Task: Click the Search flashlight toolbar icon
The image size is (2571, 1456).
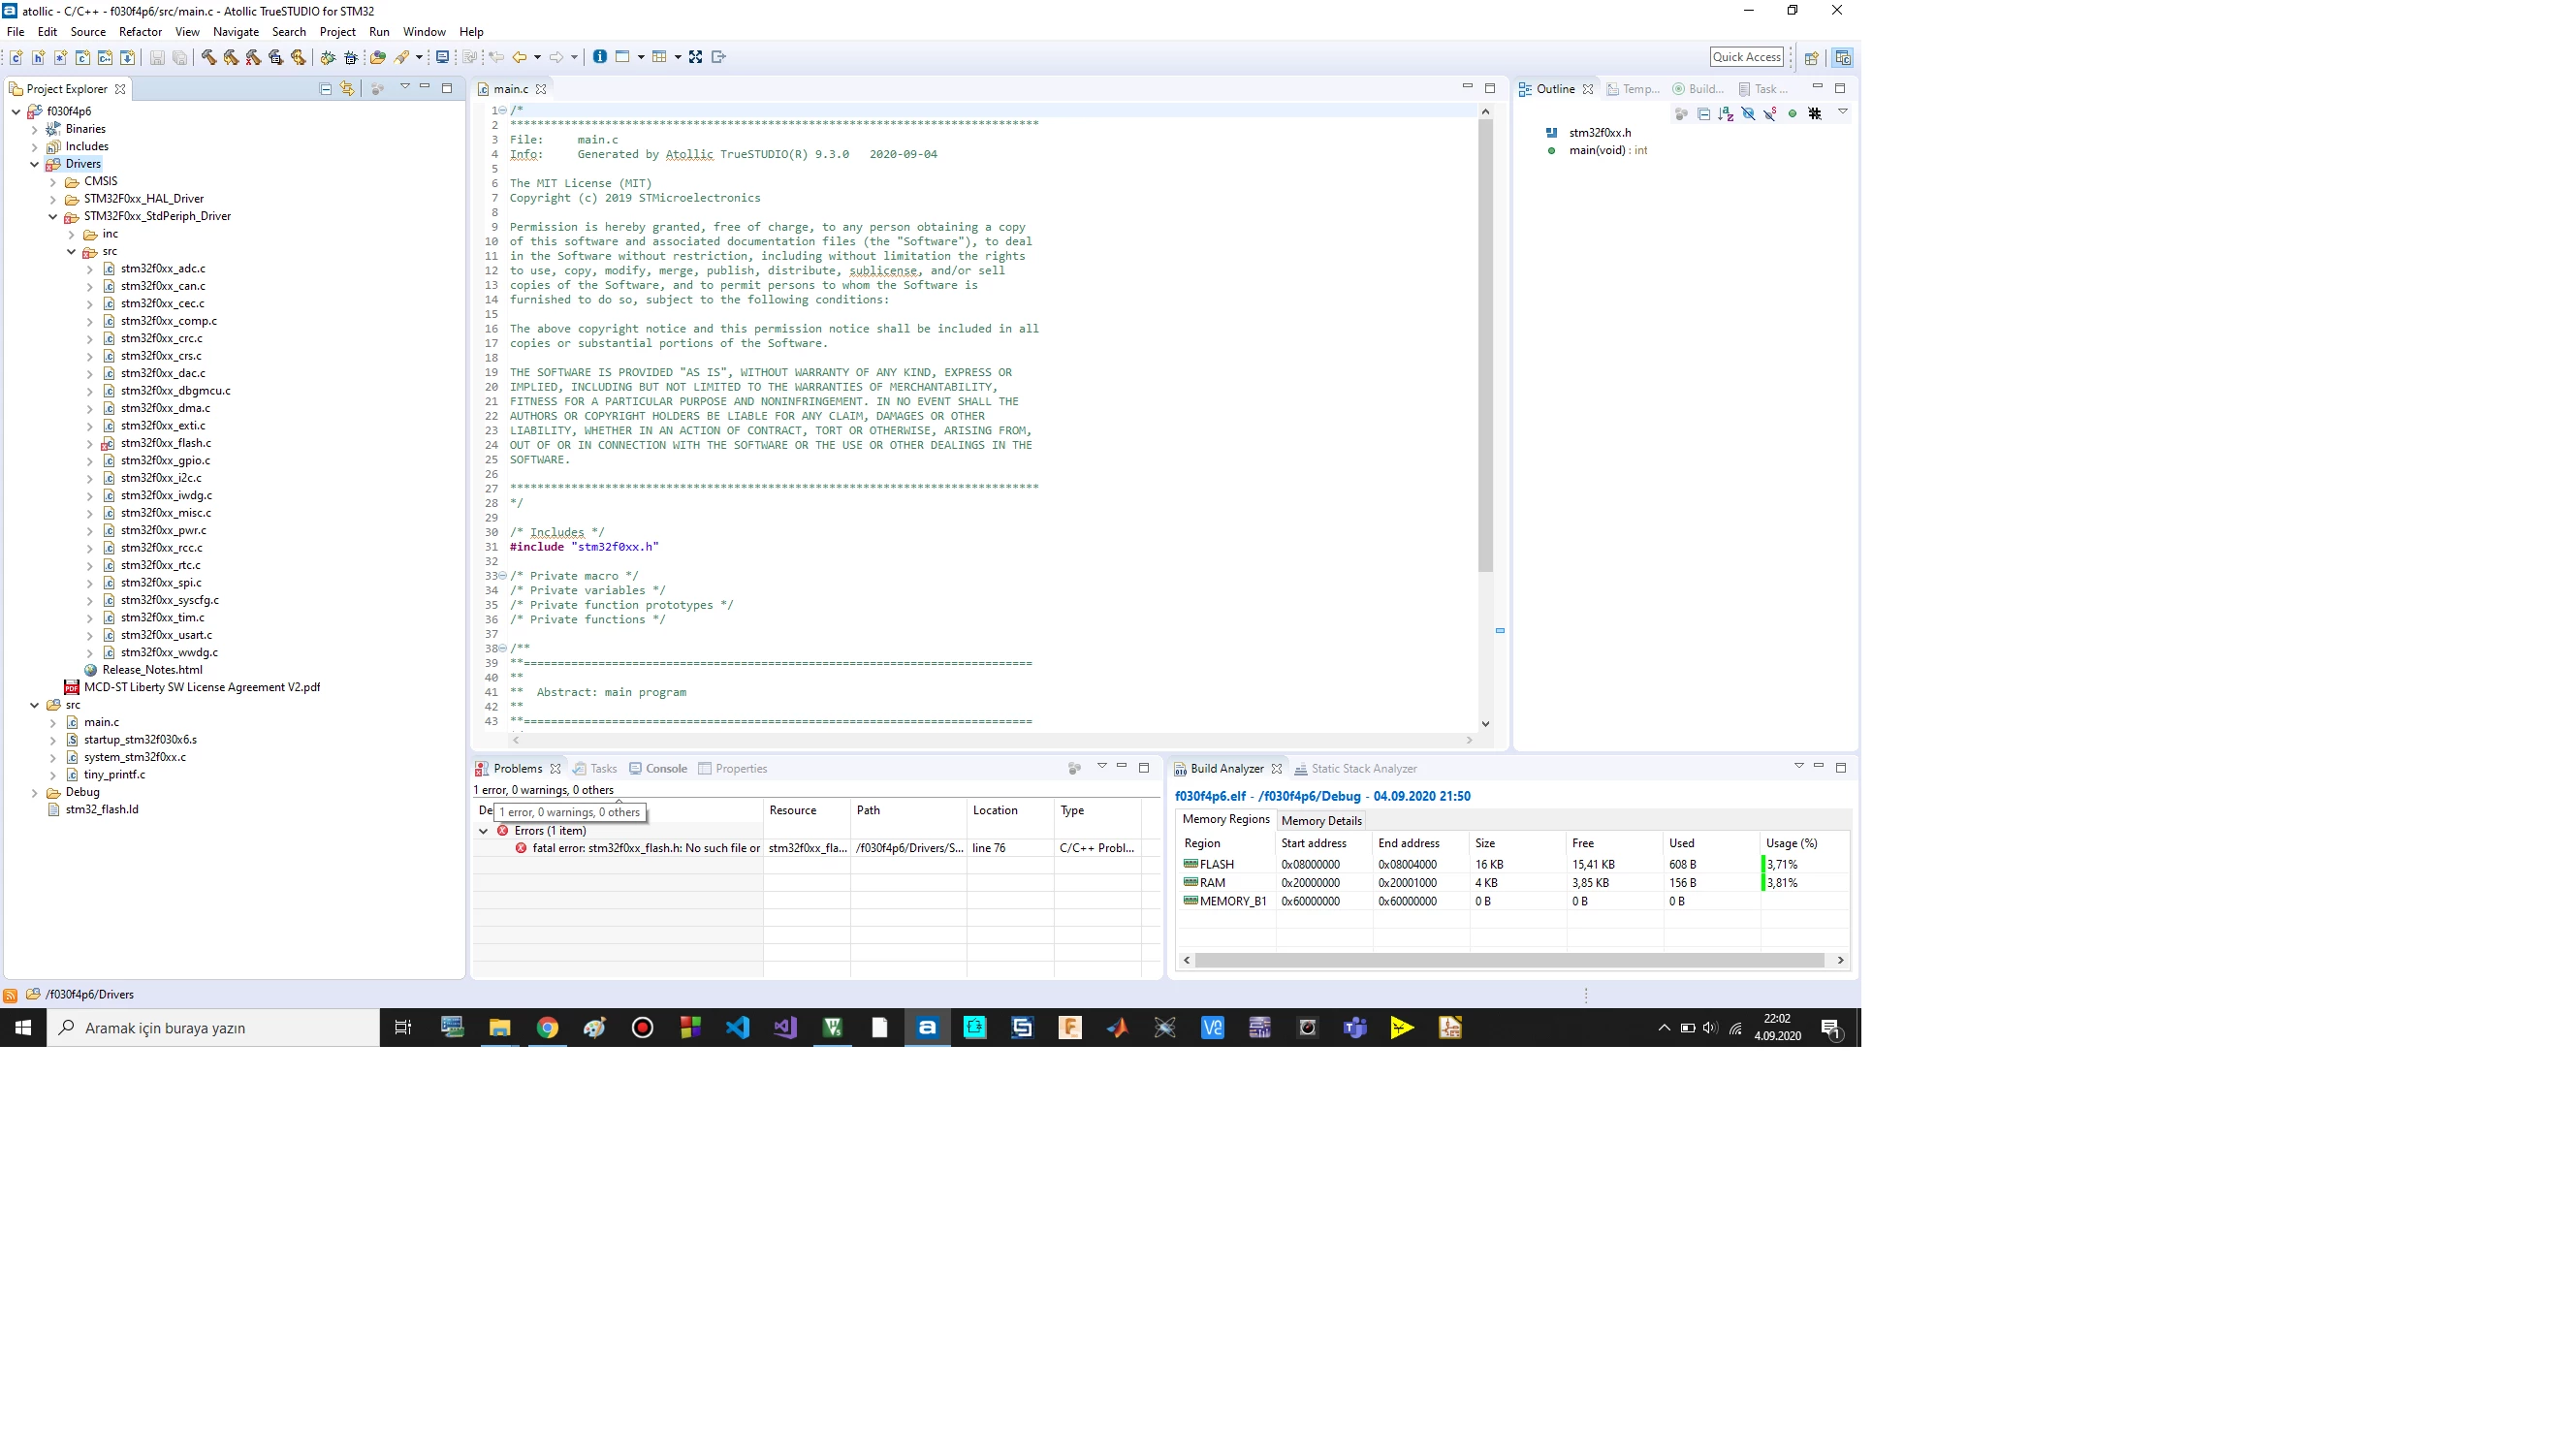Action: point(402,57)
